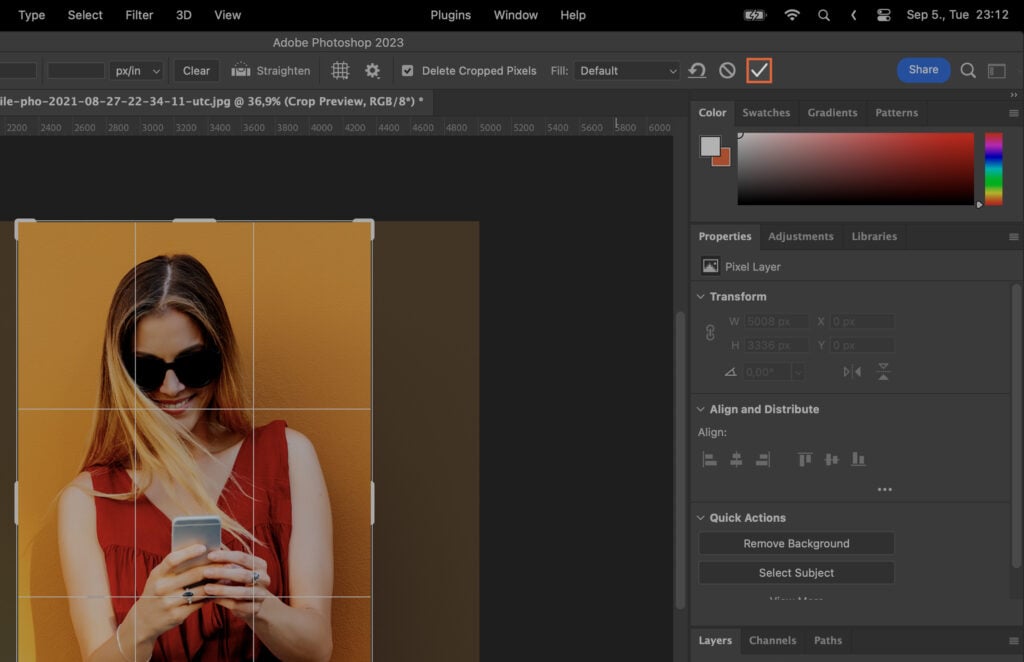Image resolution: width=1024 pixels, height=662 pixels.
Task: Cancel the crop using the slash icon
Action: 727,70
